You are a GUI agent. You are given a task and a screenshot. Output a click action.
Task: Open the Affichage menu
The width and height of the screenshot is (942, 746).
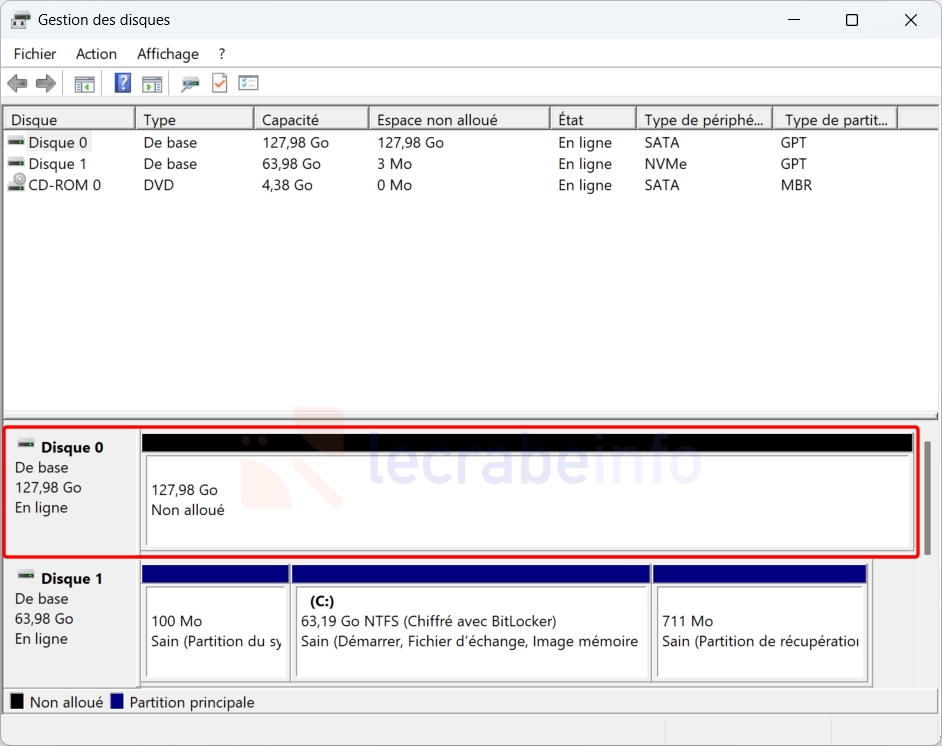pyautogui.click(x=168, y=54)
